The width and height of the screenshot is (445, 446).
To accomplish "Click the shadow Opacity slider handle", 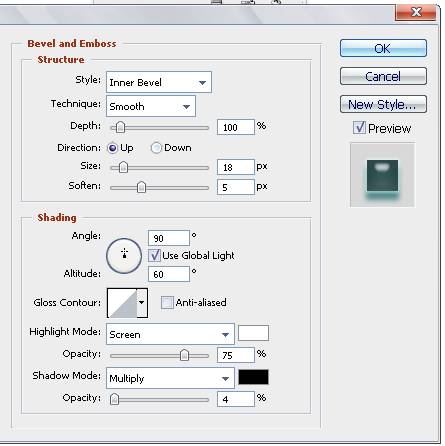I will 114,399.
